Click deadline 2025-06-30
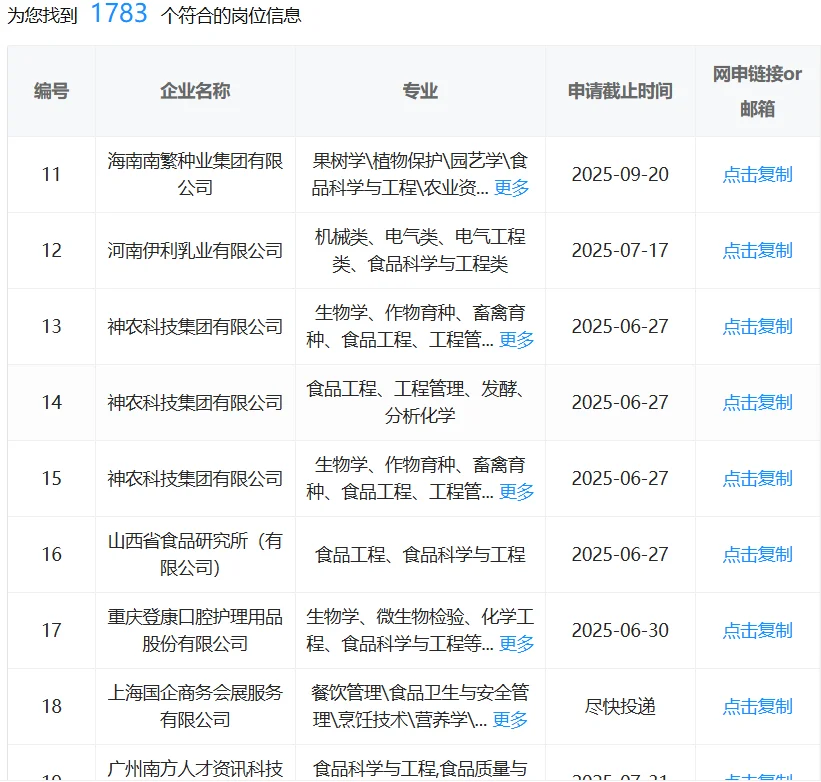This screenshot has width=821, height=782. click(x=620, y=630)
